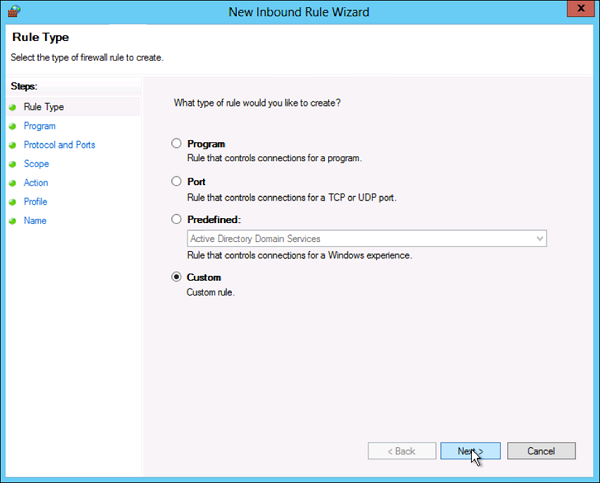Pick the Custom rule radio button
Screen dimensions: 600x483
(x=177, y=277)
